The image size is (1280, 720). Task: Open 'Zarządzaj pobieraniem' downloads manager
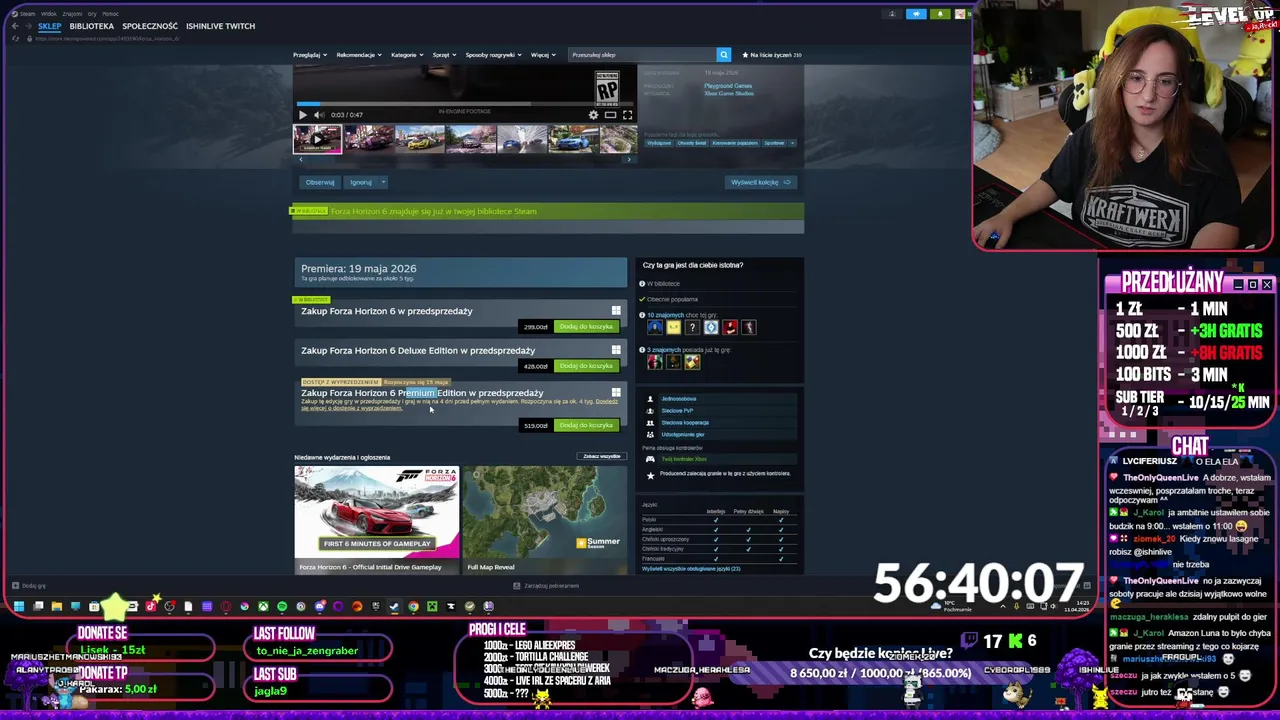548,586
